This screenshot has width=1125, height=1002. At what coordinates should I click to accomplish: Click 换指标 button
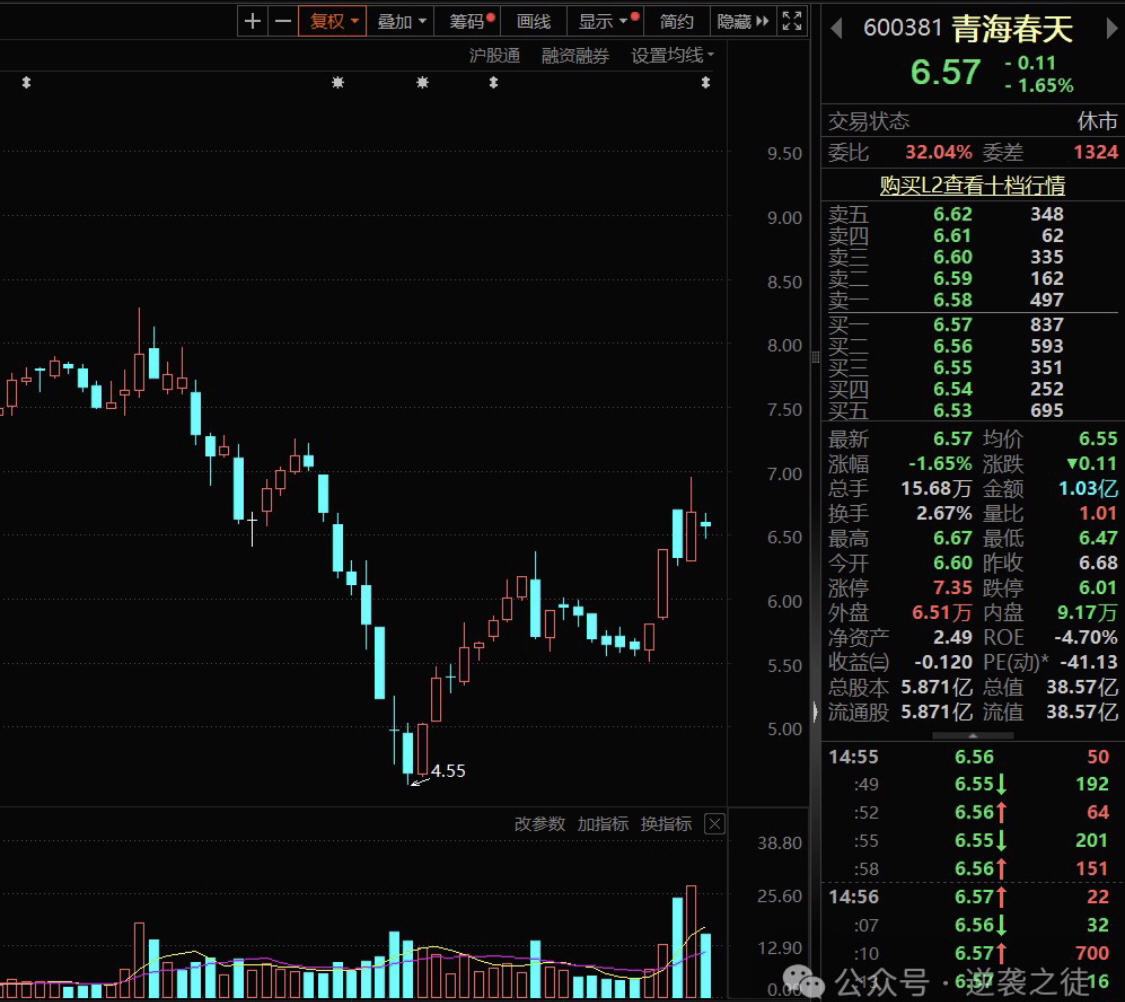[666, 823]
